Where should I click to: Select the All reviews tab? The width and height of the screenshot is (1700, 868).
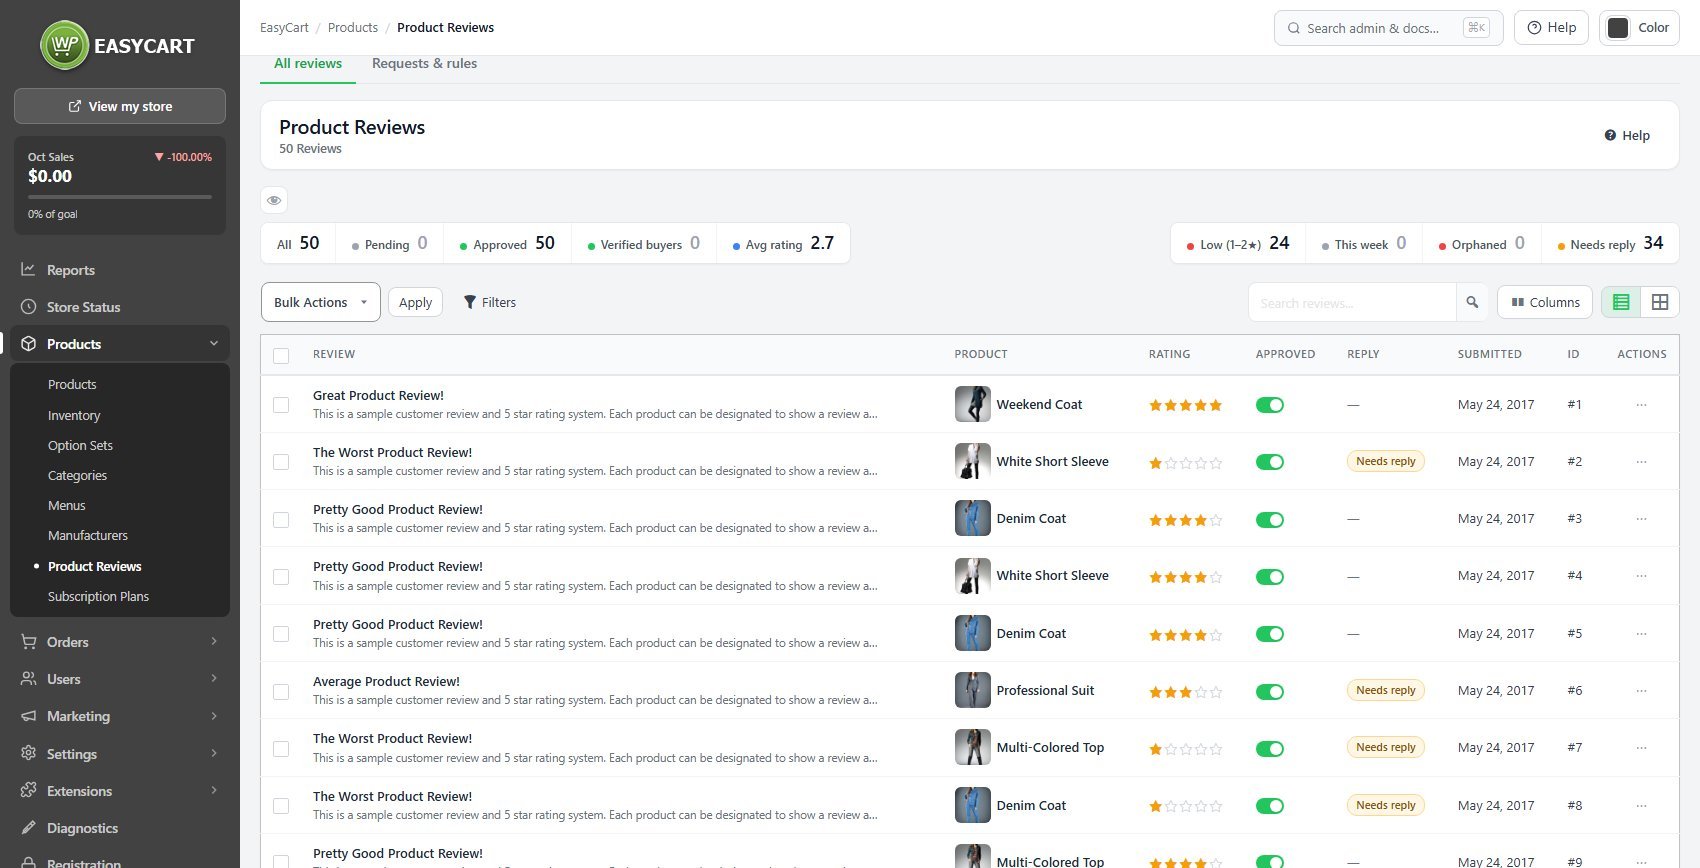[308, 63]
